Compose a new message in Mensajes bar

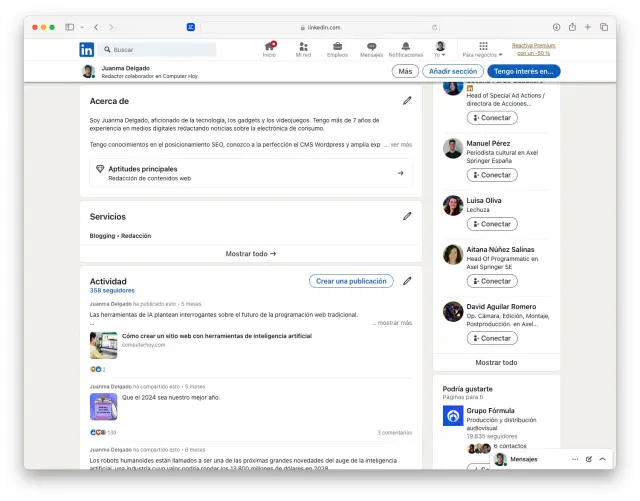(589, 459)
